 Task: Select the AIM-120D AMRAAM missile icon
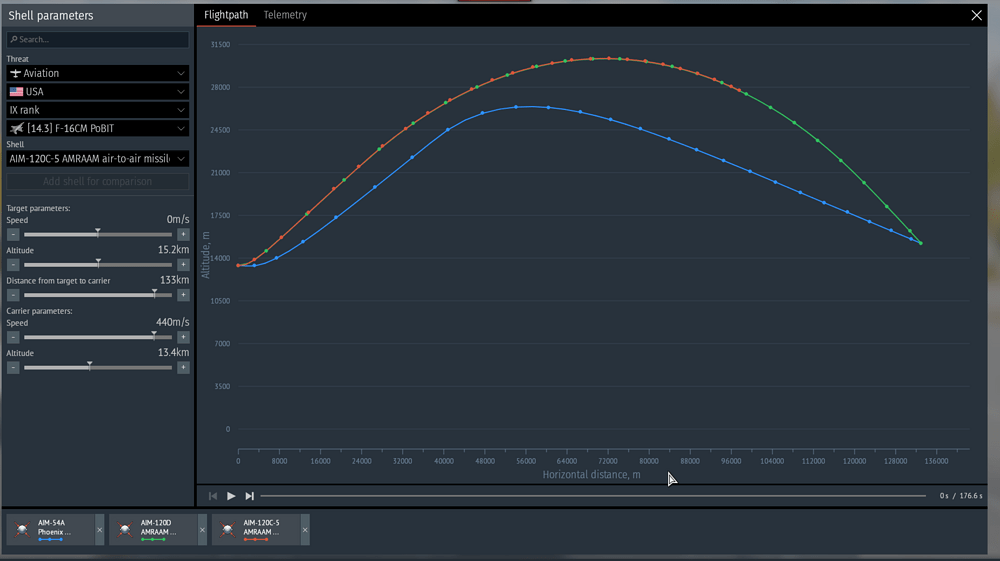(125, 529)
